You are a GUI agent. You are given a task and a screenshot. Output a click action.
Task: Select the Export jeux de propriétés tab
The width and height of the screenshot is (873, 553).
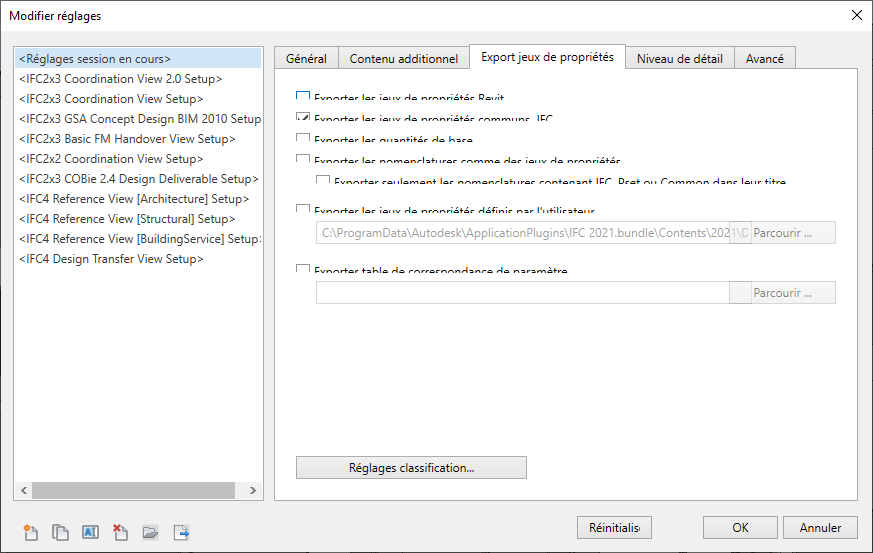coord(547,57)
